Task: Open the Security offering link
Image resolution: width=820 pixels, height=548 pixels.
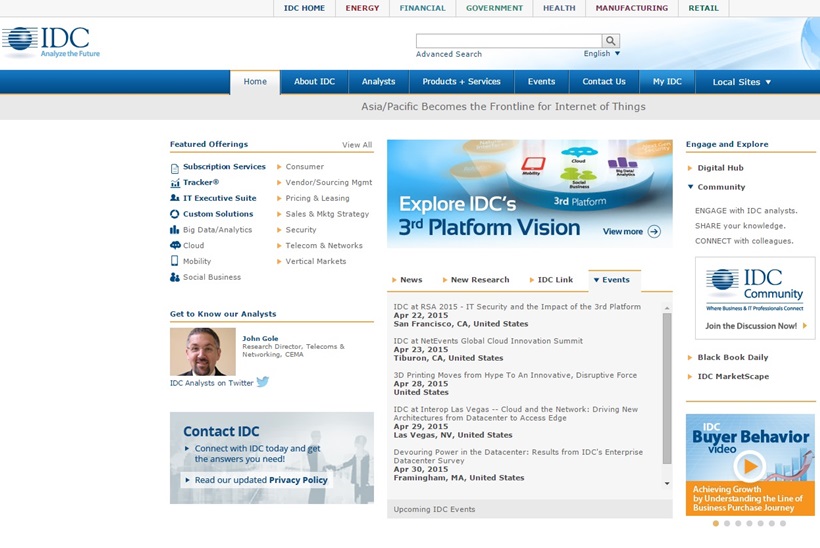Action: coord(301,230)
